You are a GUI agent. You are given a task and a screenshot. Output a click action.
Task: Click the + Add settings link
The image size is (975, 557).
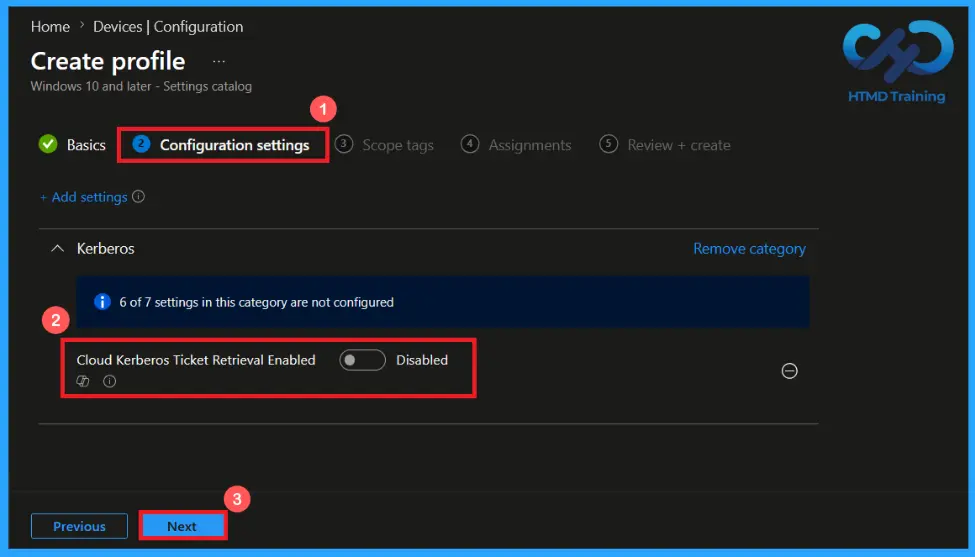click(83, 197)
